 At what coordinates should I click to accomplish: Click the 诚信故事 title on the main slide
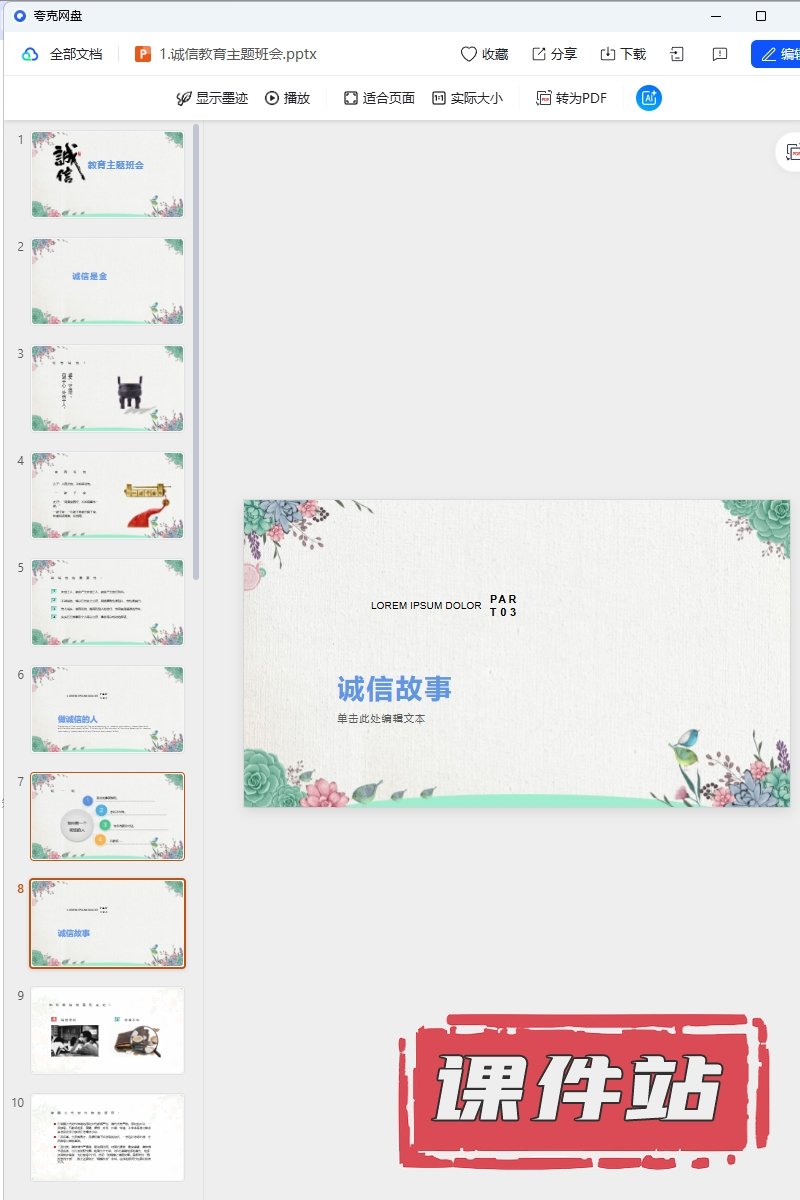click(x=394, y=688)
